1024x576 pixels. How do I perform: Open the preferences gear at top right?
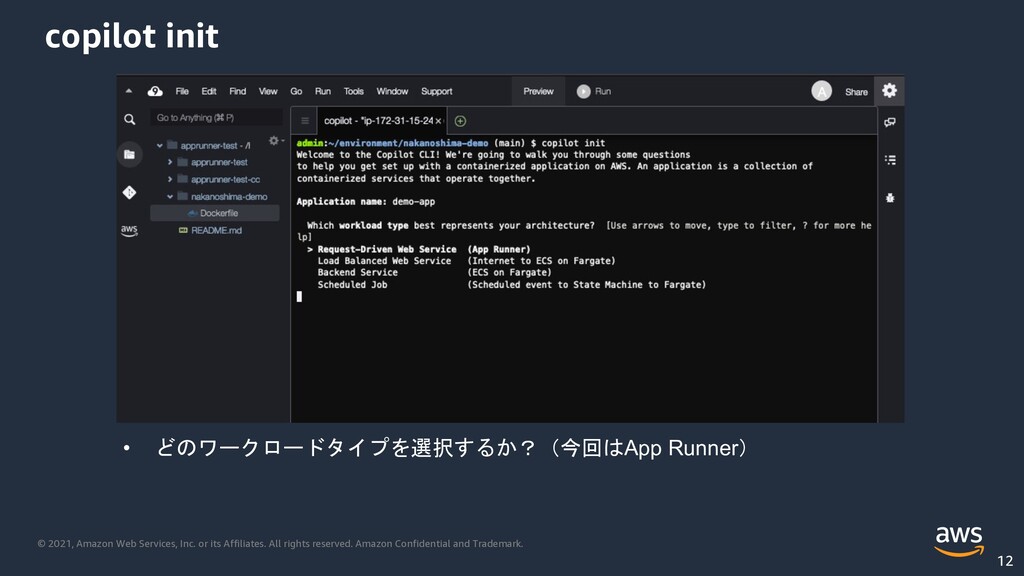pos(889,91)
